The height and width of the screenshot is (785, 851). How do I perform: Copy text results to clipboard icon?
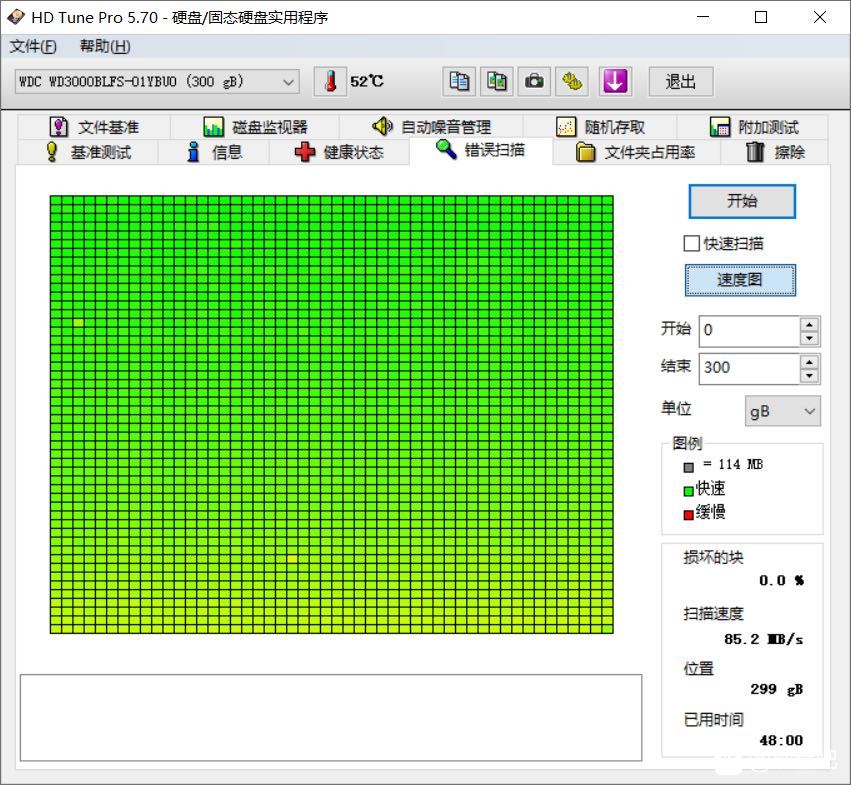[459, 82]
